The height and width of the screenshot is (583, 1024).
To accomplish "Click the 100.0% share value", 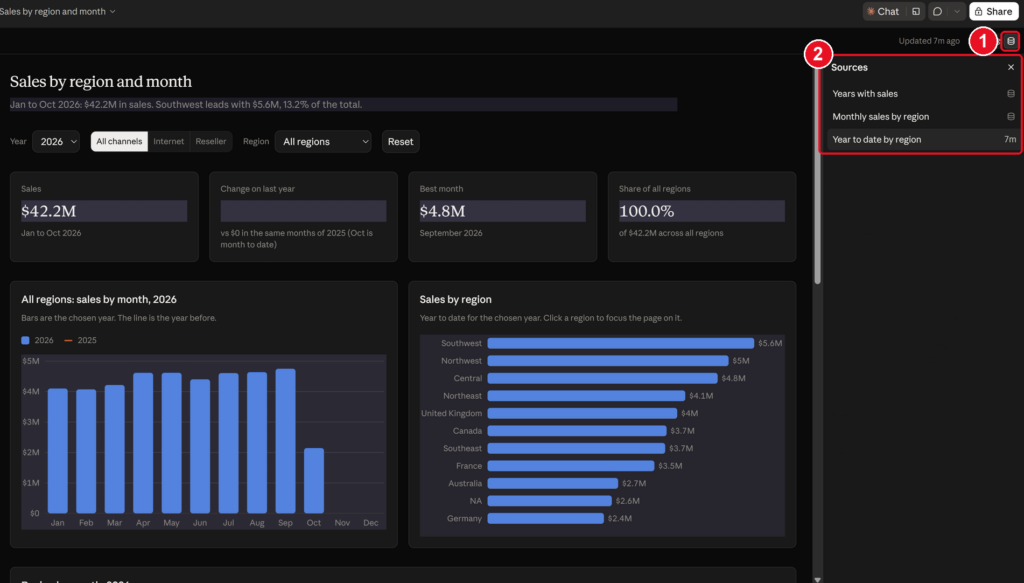I will [x=647, y=211].
